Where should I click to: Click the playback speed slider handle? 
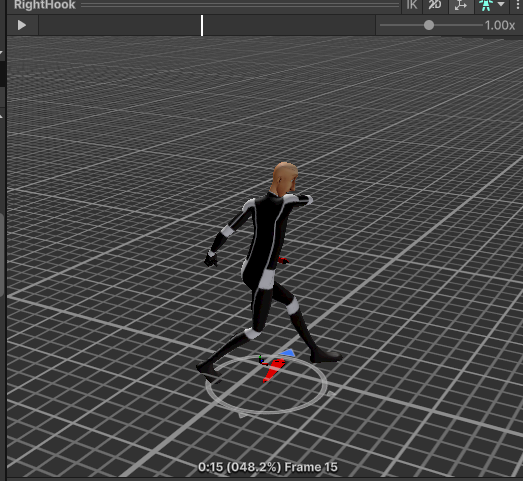point(429,25)
